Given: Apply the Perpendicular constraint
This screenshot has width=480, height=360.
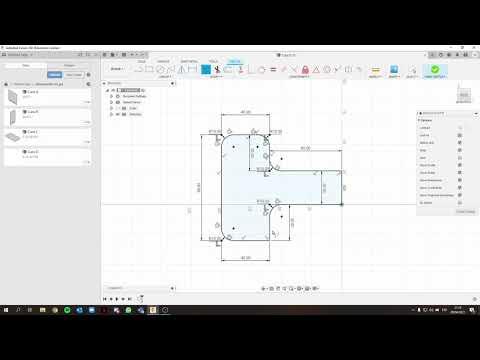Looking at the screenshot, I should [294, 69].
